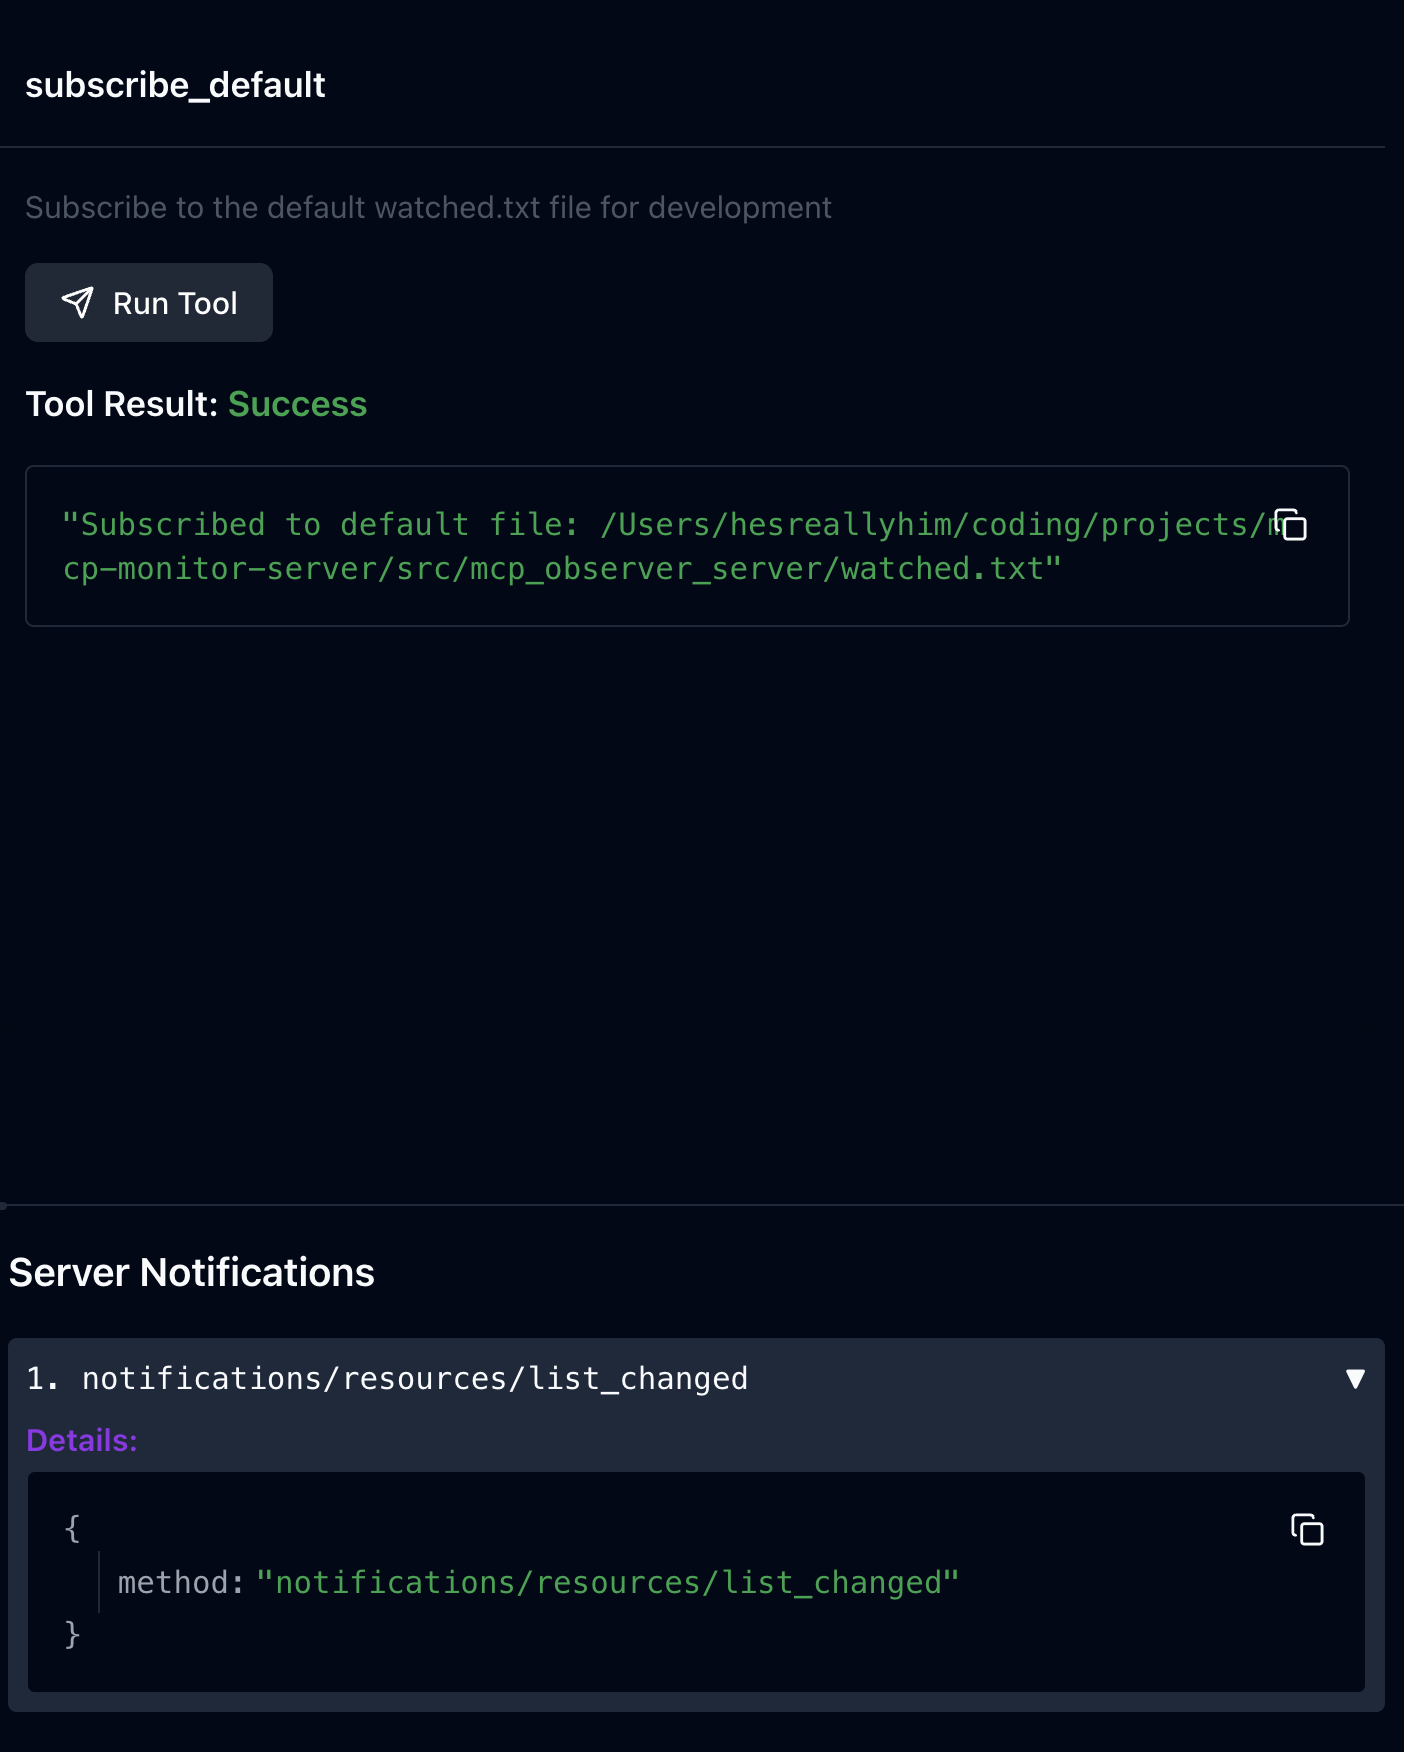Viewport: 1404px width, 1752px height.
Task: Click the purple Details label
Action: (x=82, y=1440)
